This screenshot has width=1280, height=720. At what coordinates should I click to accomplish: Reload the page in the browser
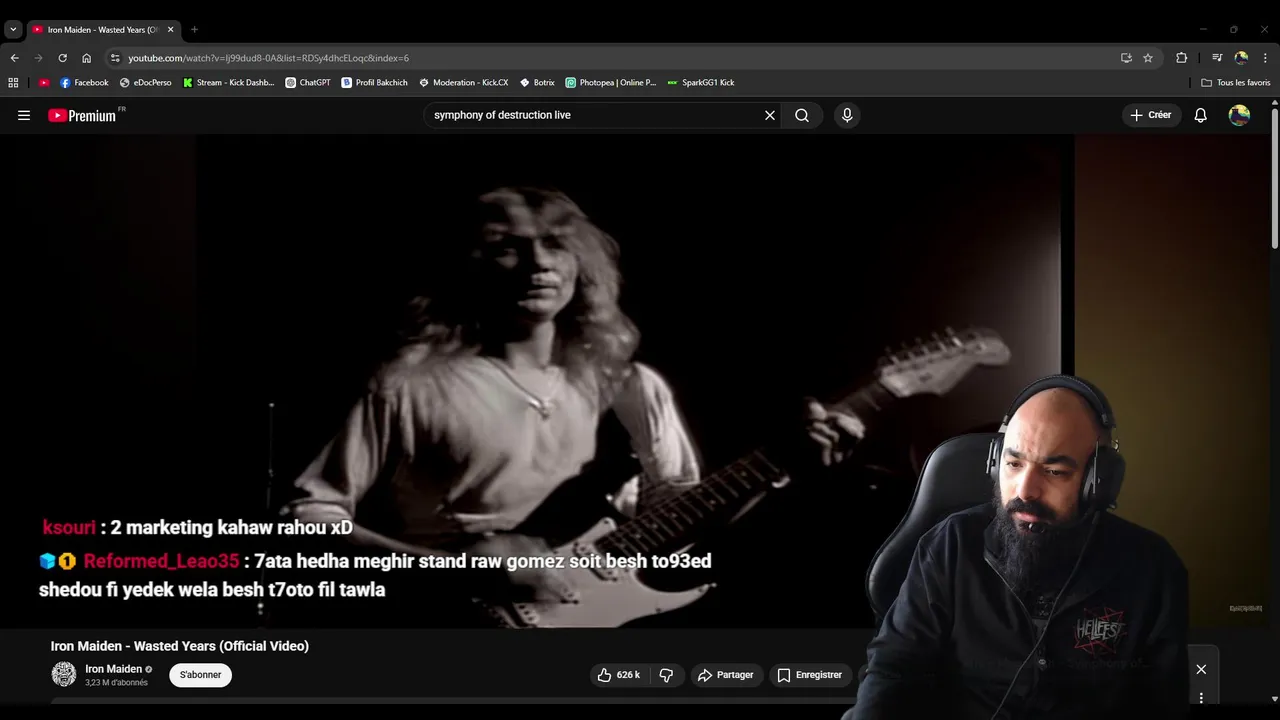tap(62, 58)
